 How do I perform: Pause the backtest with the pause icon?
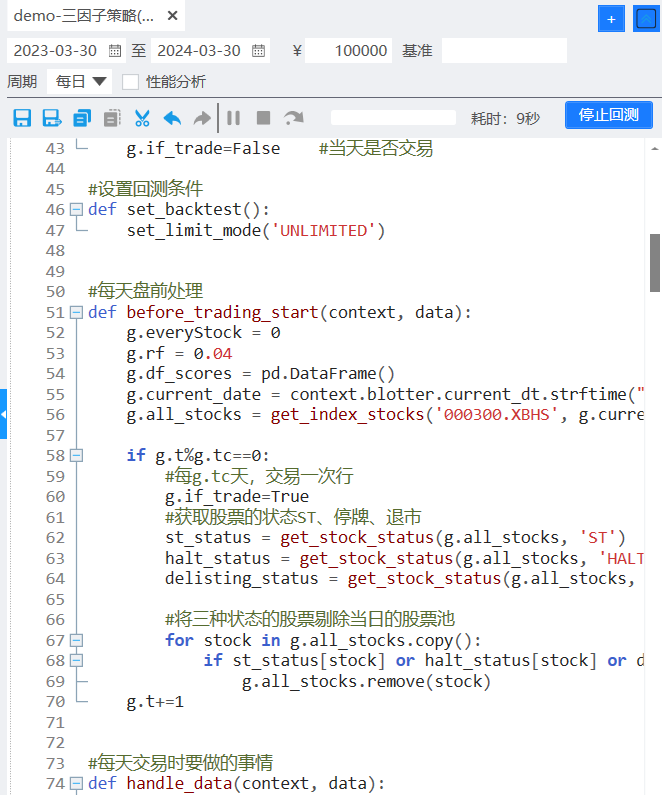(233, 118)
